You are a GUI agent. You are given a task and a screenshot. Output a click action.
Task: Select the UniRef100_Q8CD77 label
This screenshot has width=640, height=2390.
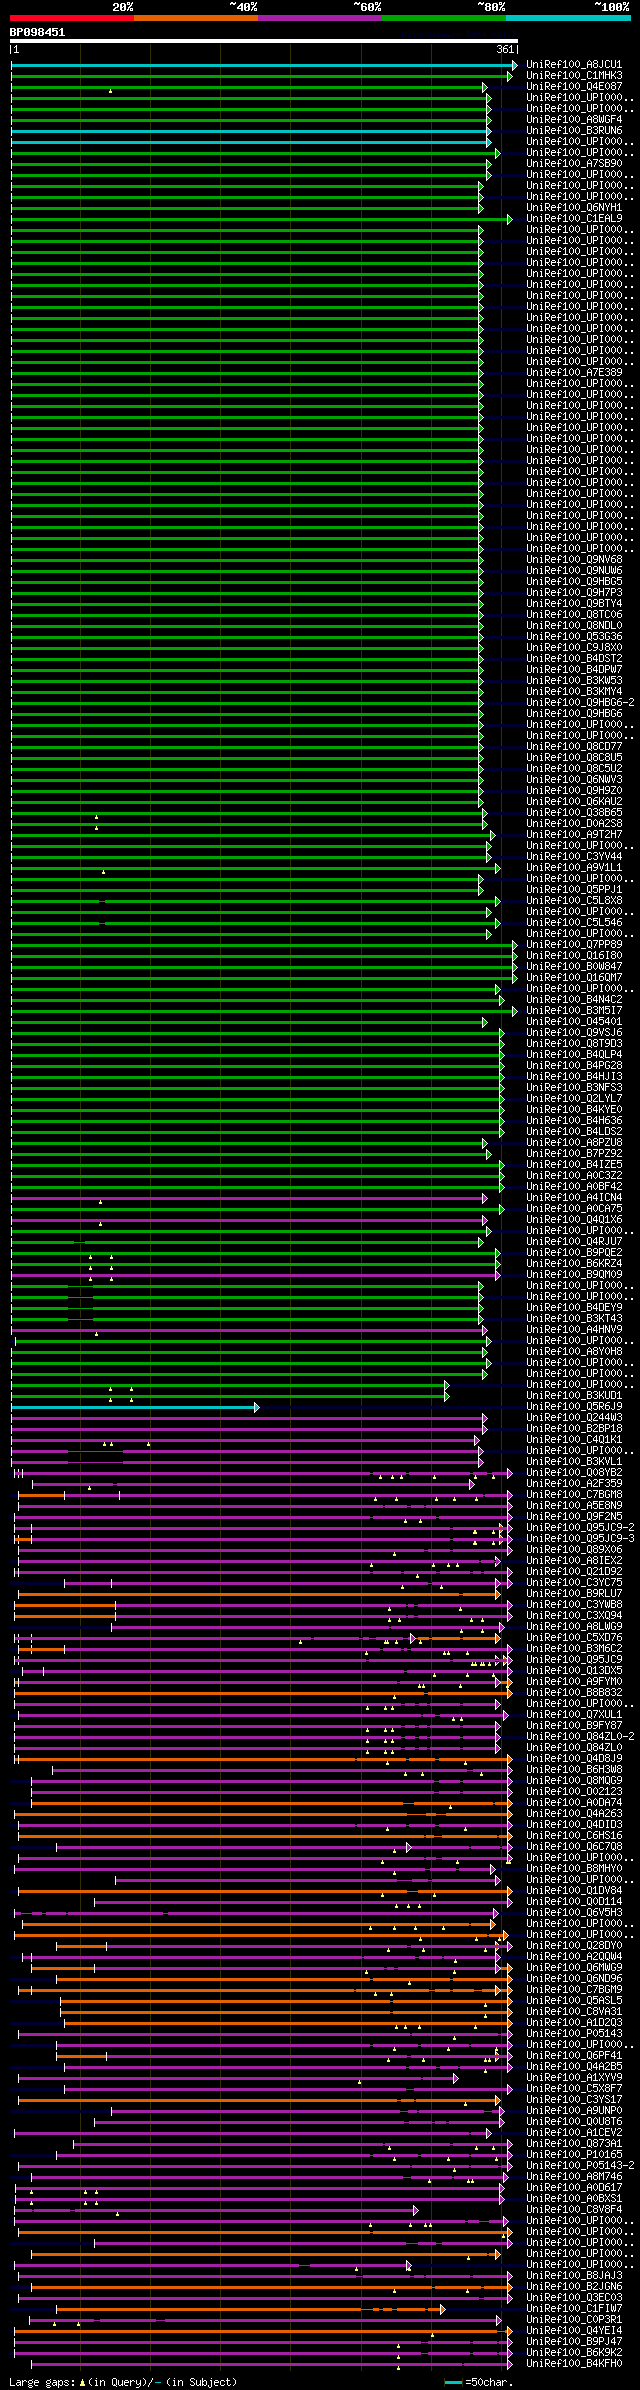click(x=574, y=746)
